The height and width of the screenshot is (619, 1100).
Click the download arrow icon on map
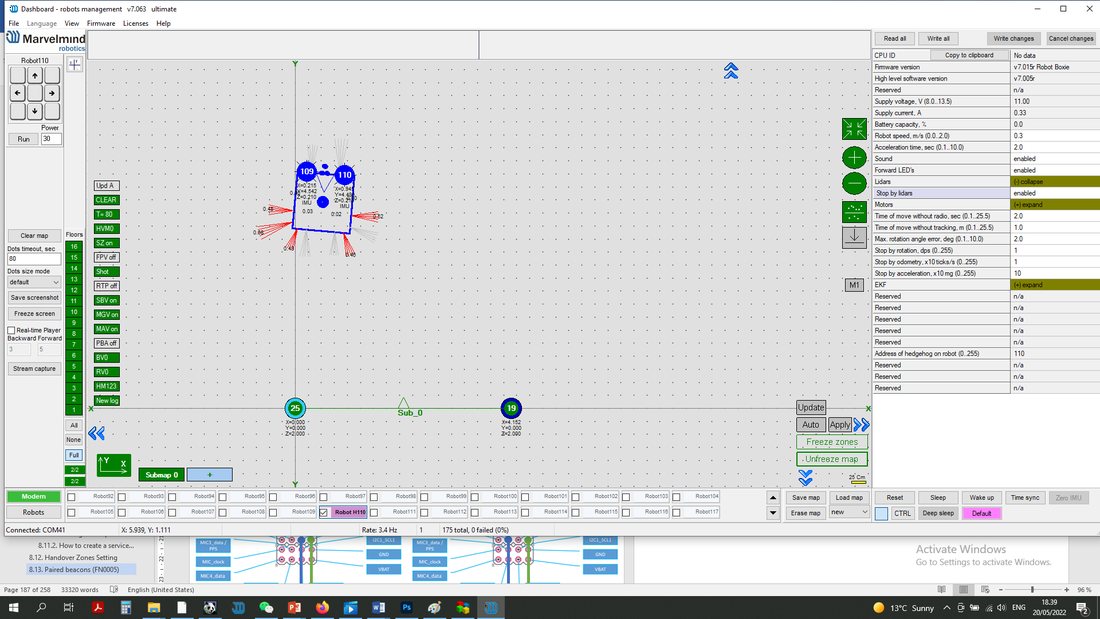854,237
